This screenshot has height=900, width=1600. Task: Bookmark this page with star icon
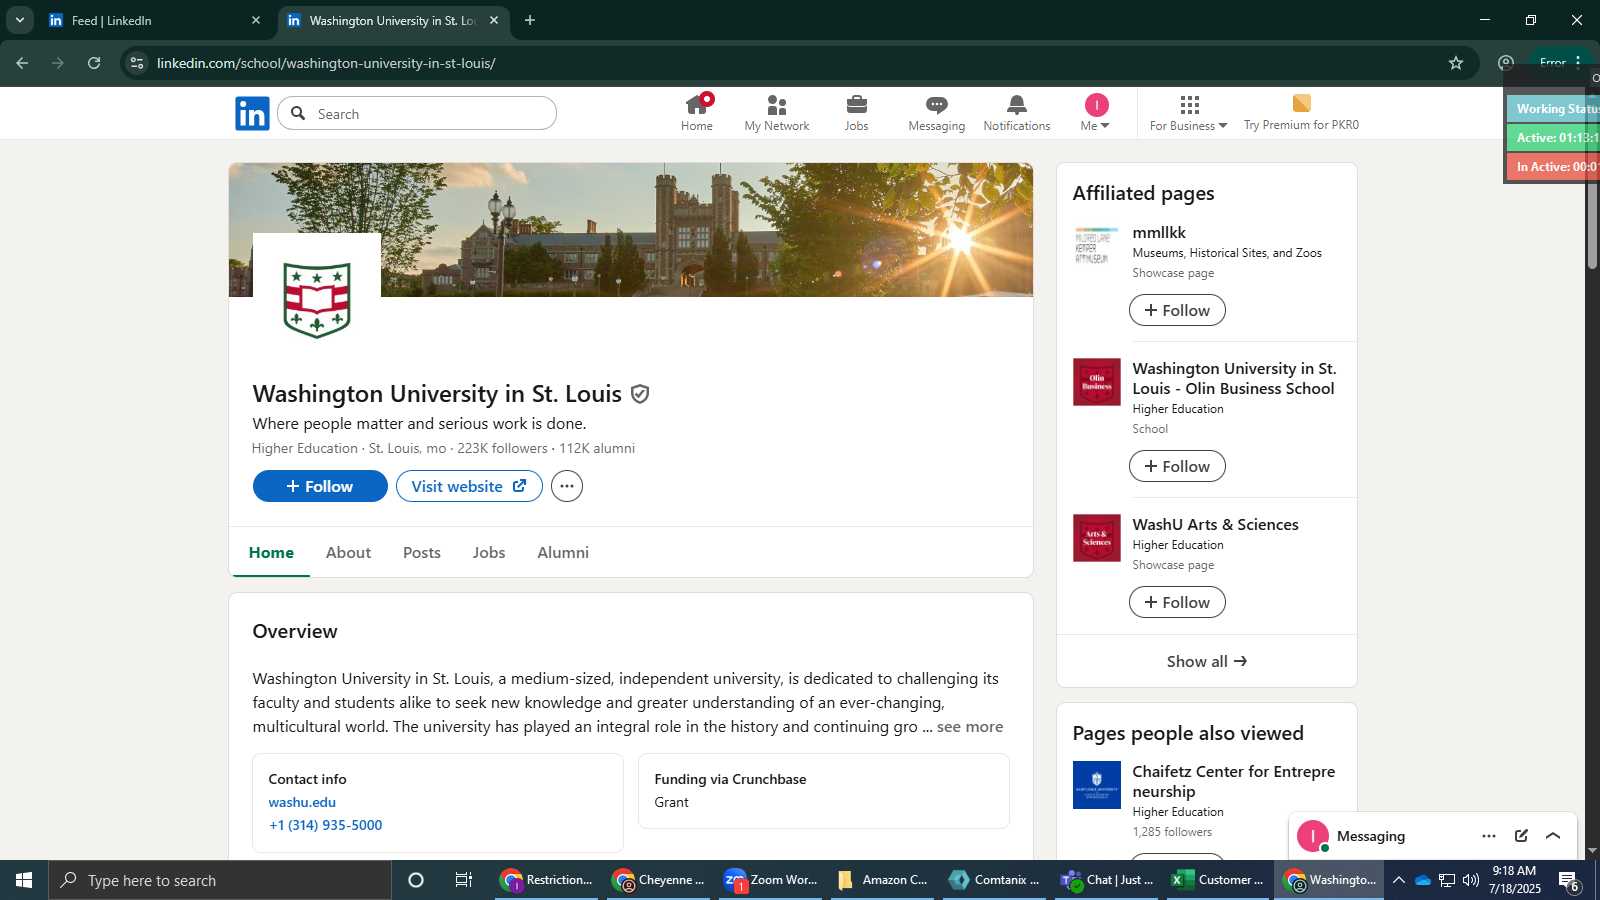point(1456,63)
